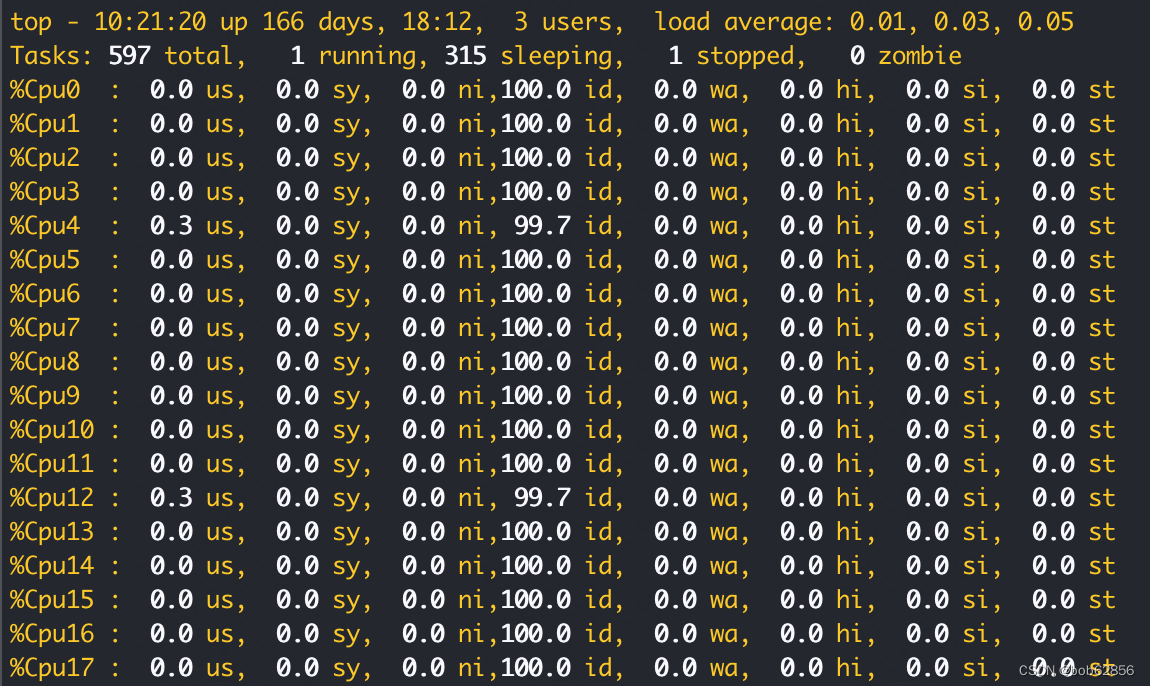Click the %Cpu15 row label
Screen dimensions: 1150x686
52,600
